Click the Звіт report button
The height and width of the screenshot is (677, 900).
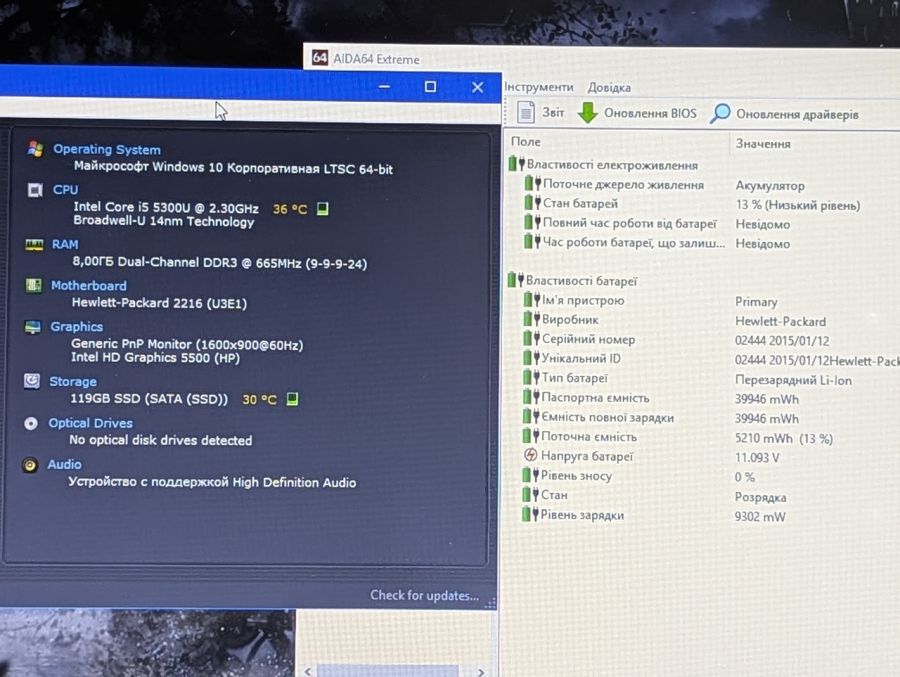pos(541,113)
